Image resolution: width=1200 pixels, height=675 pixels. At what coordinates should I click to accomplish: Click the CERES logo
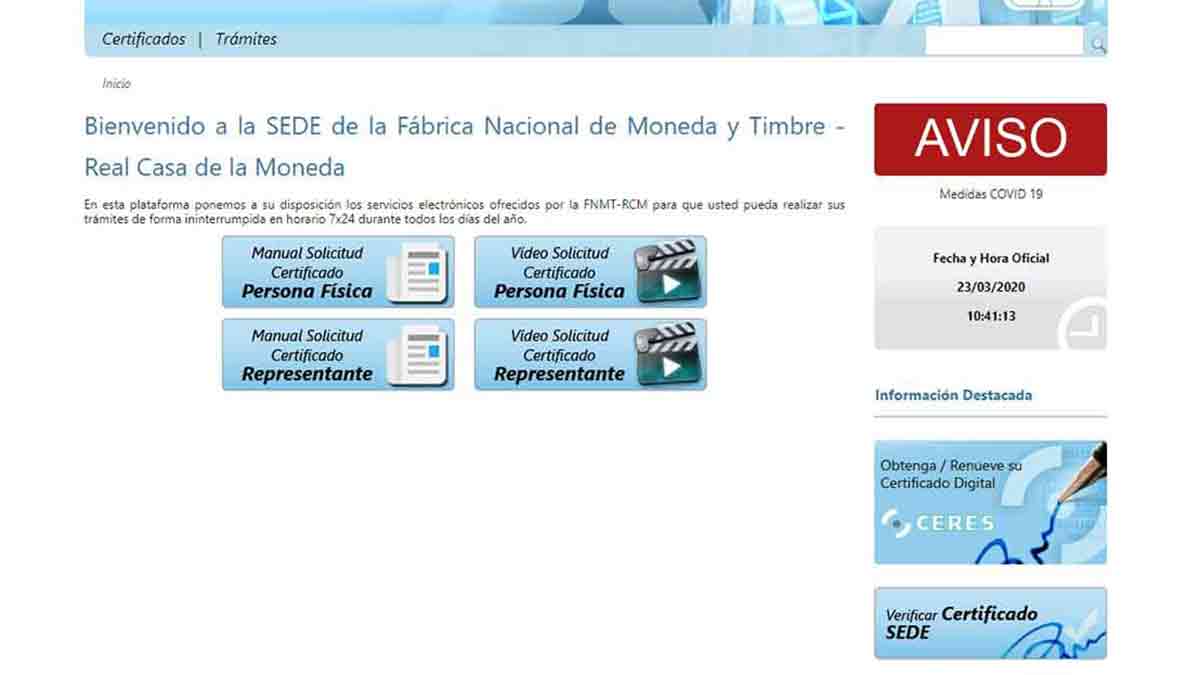(x=937, y=523)
